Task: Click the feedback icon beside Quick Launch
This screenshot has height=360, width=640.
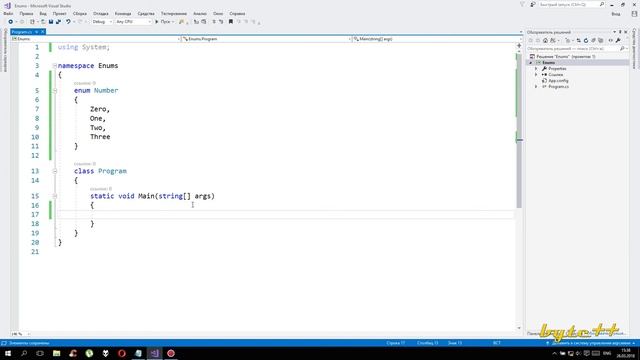Action: (x=533, y=4)
